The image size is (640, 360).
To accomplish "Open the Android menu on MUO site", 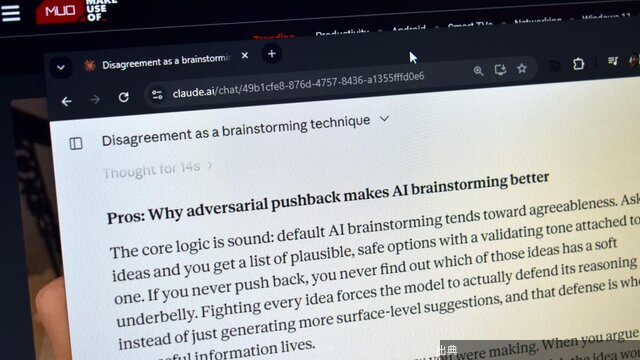I will click(409, 28).
